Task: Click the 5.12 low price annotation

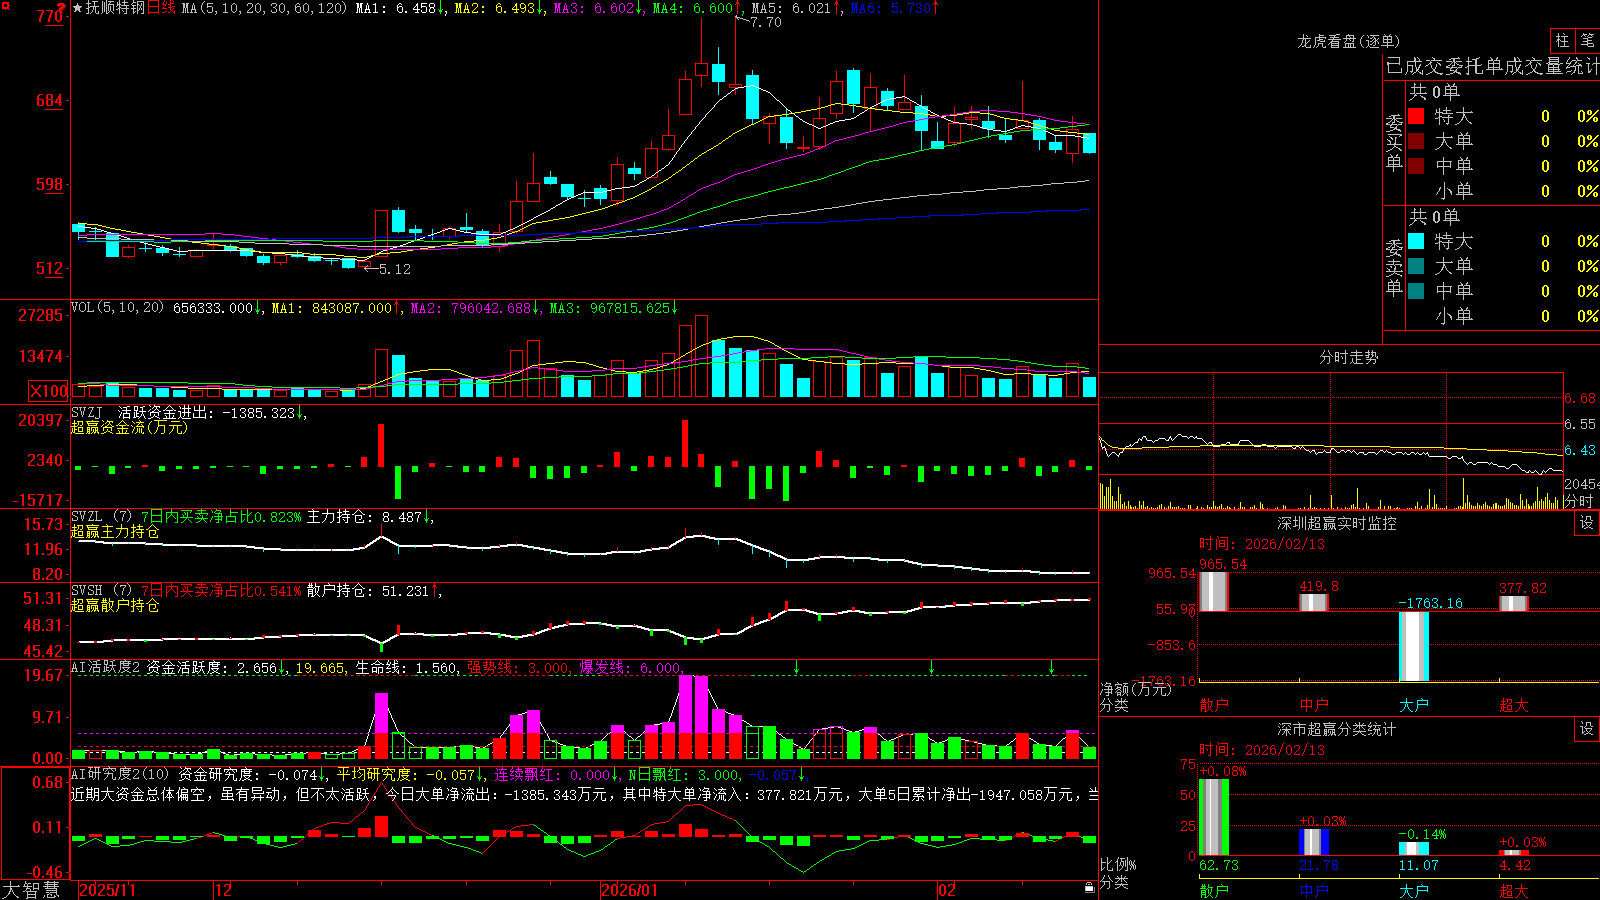Action: click(x=394, y=269)
